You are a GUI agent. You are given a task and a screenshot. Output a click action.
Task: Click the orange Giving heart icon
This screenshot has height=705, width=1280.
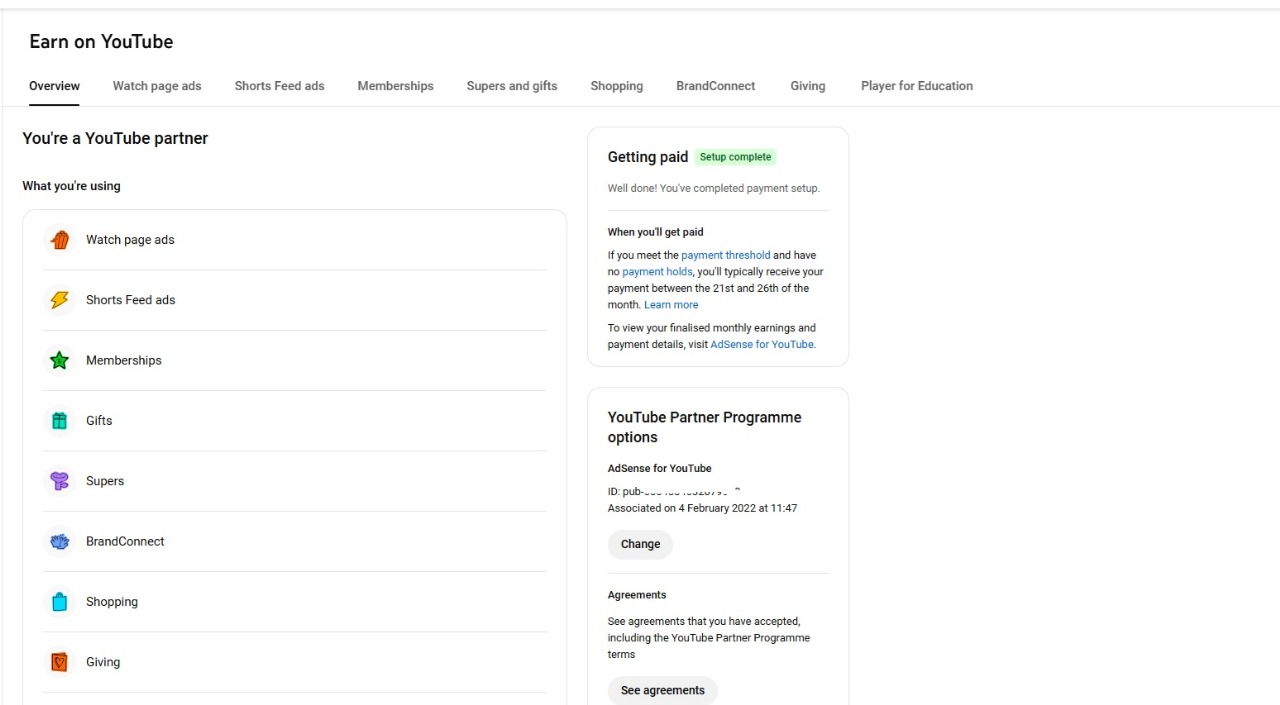pyautogui.click(x=60, y=662)
